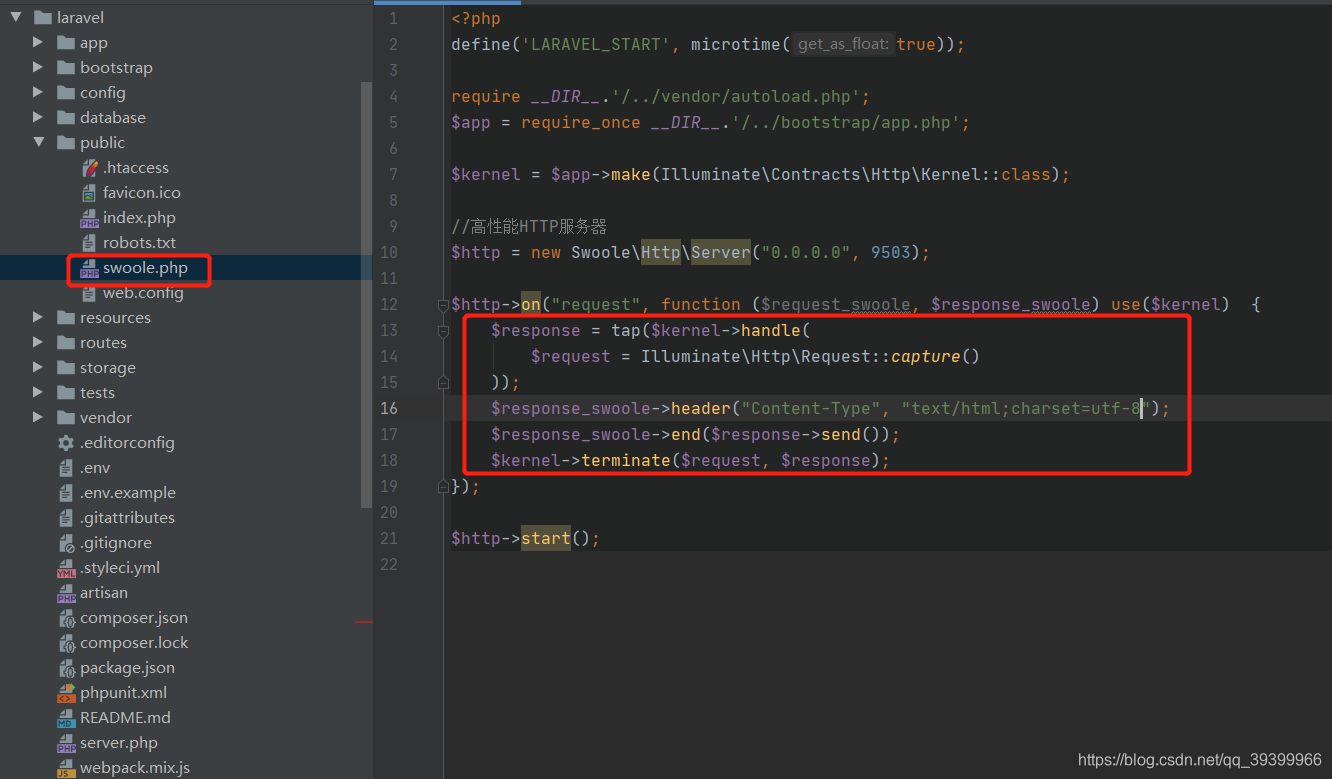Open the phpunit.xml configuration file
1332x779 pixels.
[x=122, y=692]
